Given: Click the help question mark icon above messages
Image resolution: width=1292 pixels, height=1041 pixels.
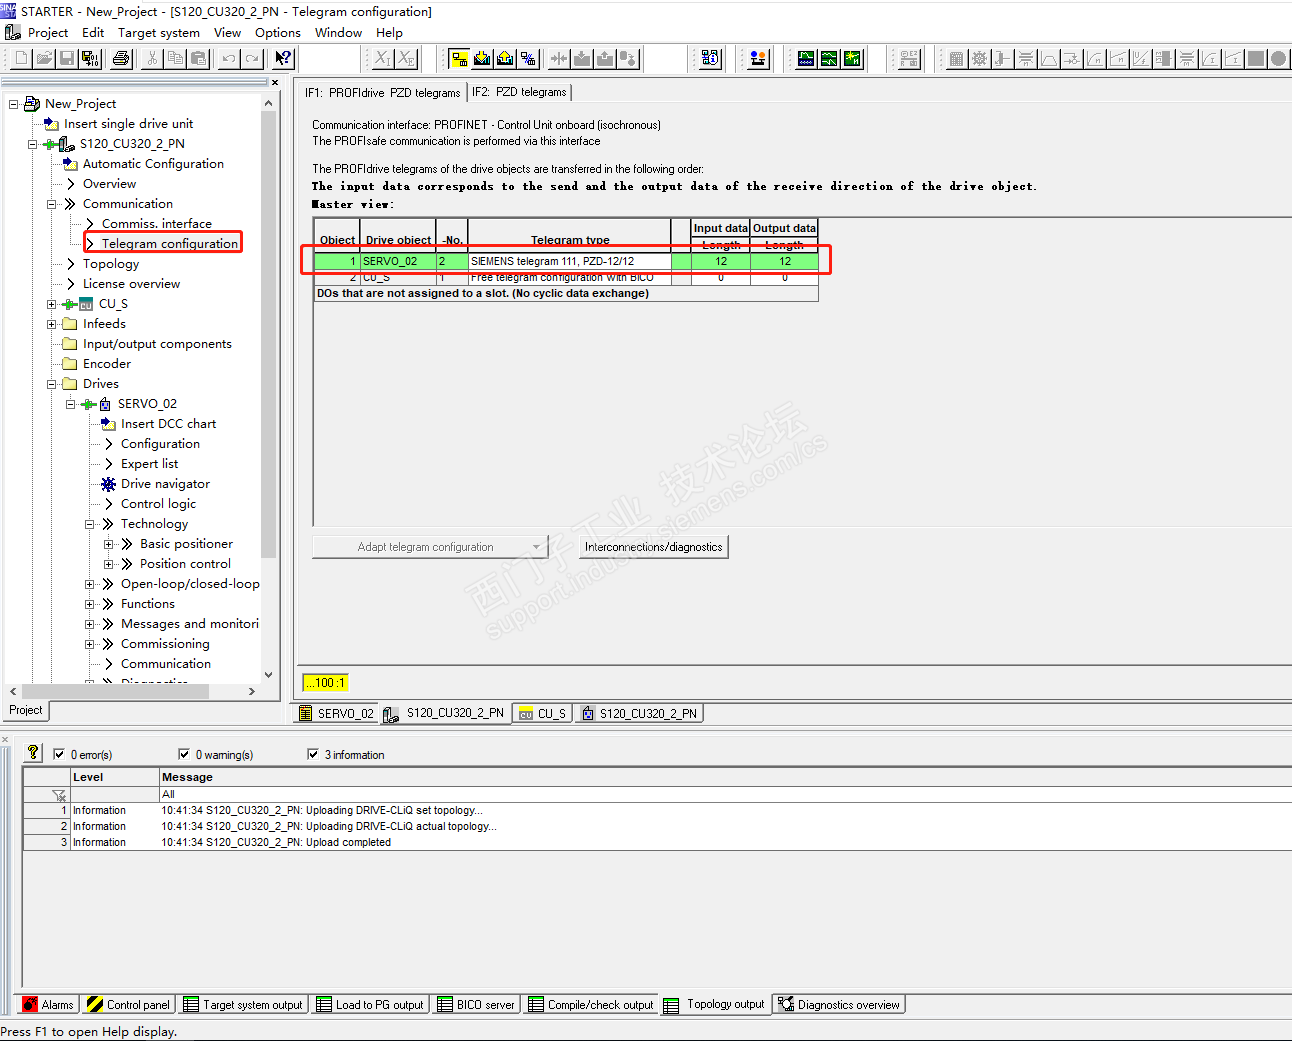Looking at the screenshot, I should tap(33, 753).
